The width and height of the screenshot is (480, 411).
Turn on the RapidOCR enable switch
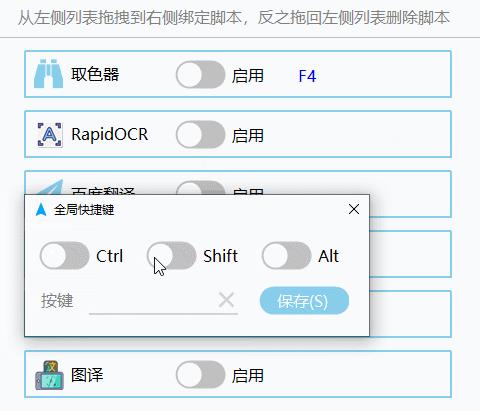[x=201, y=134]
